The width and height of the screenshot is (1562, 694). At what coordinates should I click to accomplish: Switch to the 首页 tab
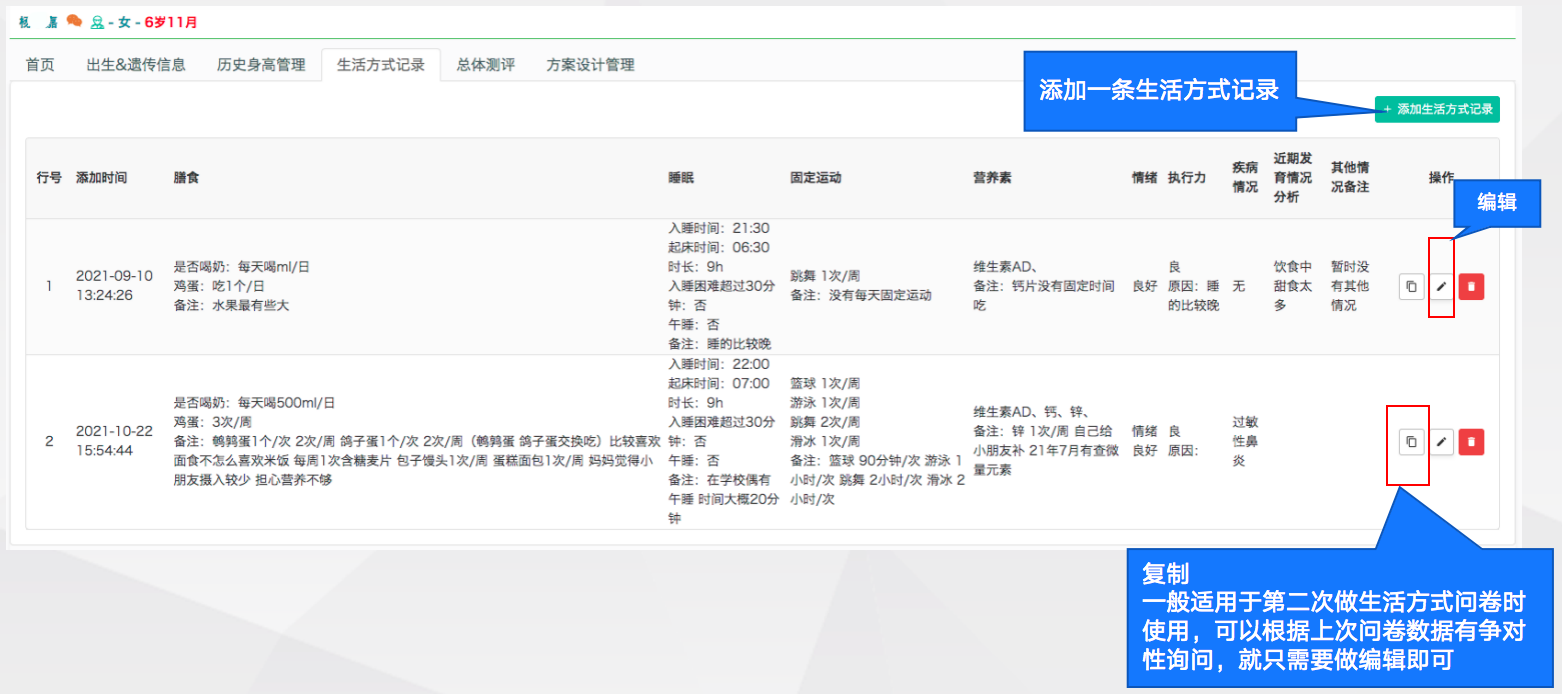coord(40,65)
